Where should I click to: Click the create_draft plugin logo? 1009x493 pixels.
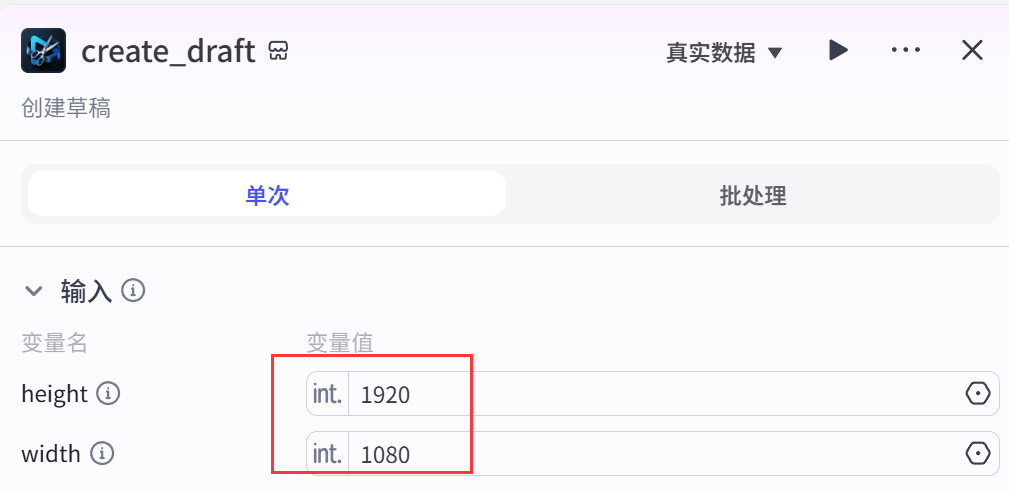(43, 50)
